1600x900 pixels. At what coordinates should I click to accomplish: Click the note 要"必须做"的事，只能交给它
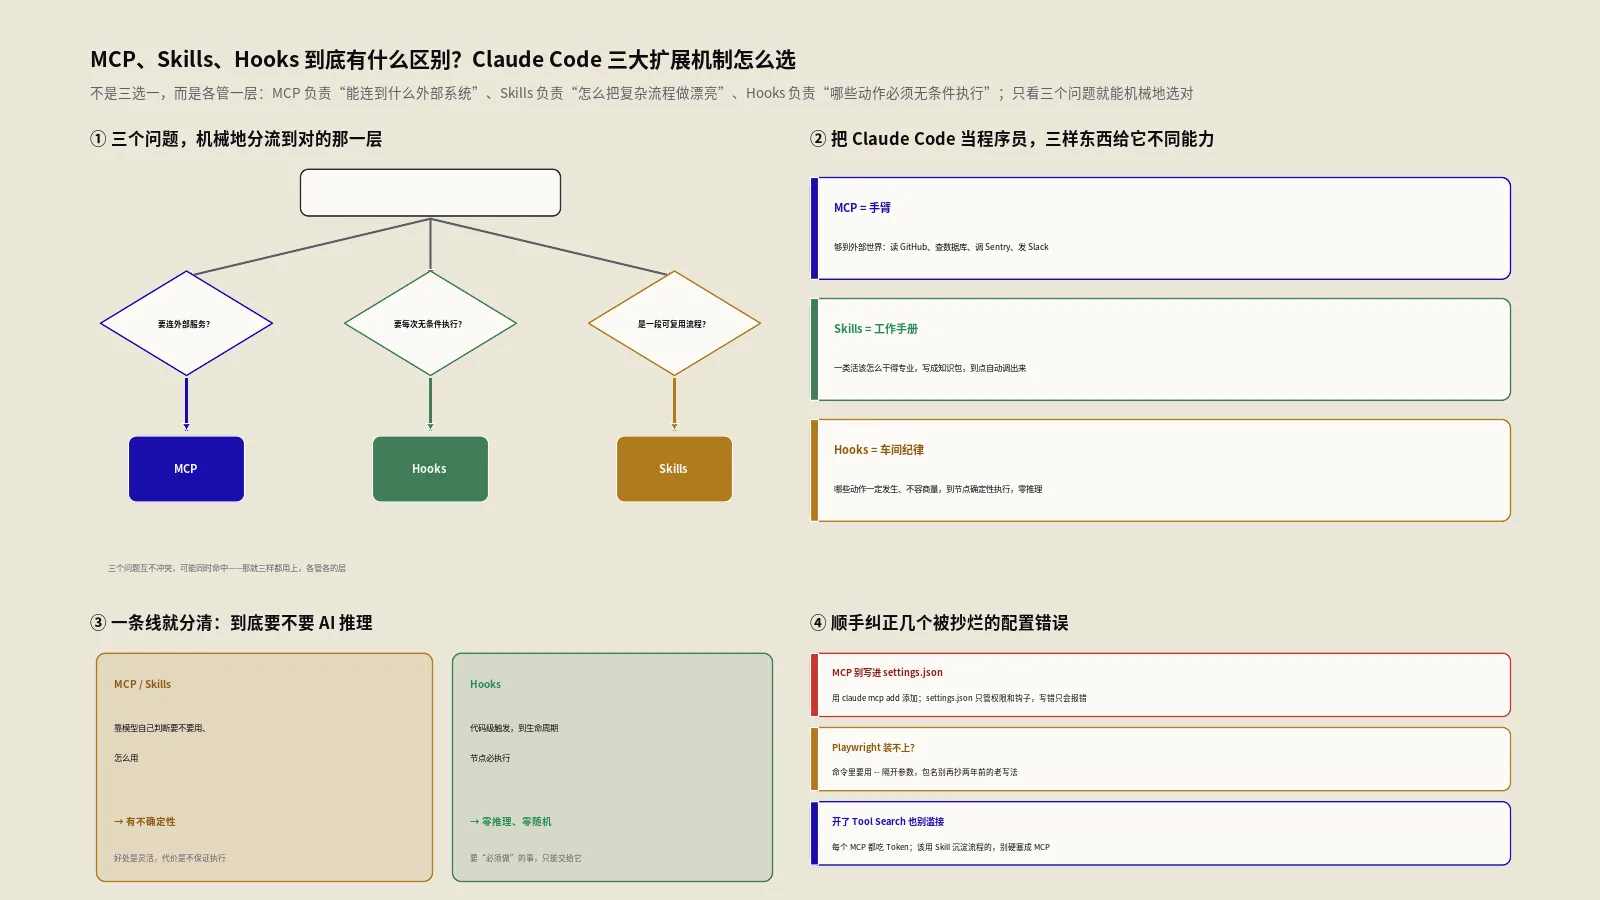tap(526, 858)
